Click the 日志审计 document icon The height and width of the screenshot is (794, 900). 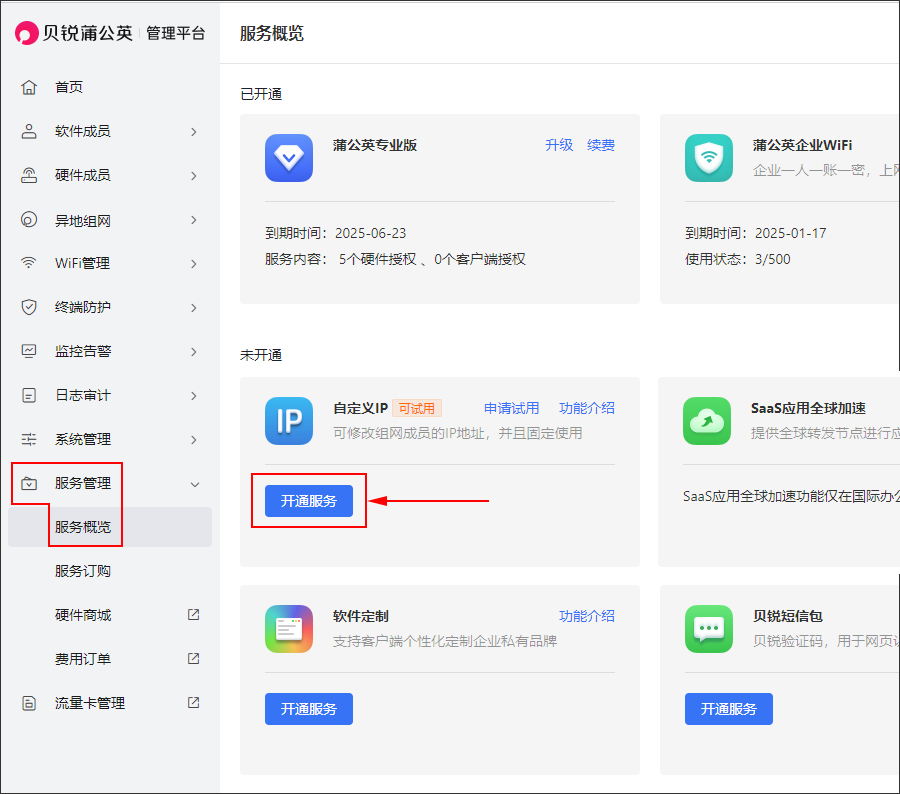29,395
